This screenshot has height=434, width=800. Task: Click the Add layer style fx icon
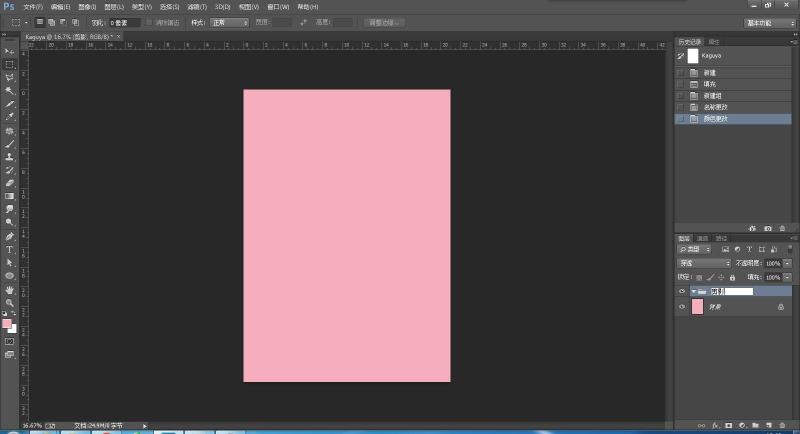pos(715,425)
